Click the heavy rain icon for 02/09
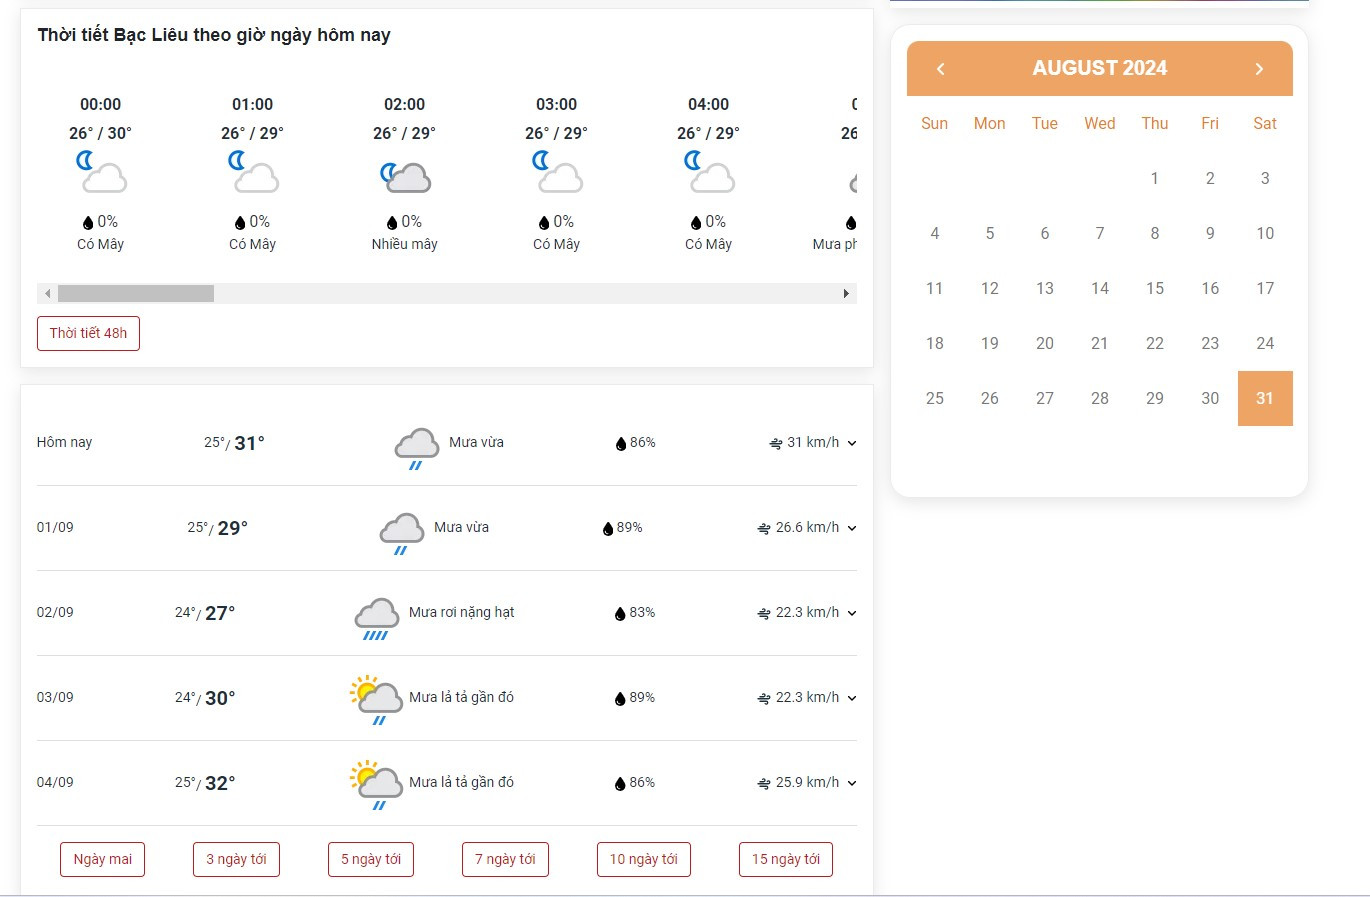This screenshot has height=897, width=1370. (377, 618)
